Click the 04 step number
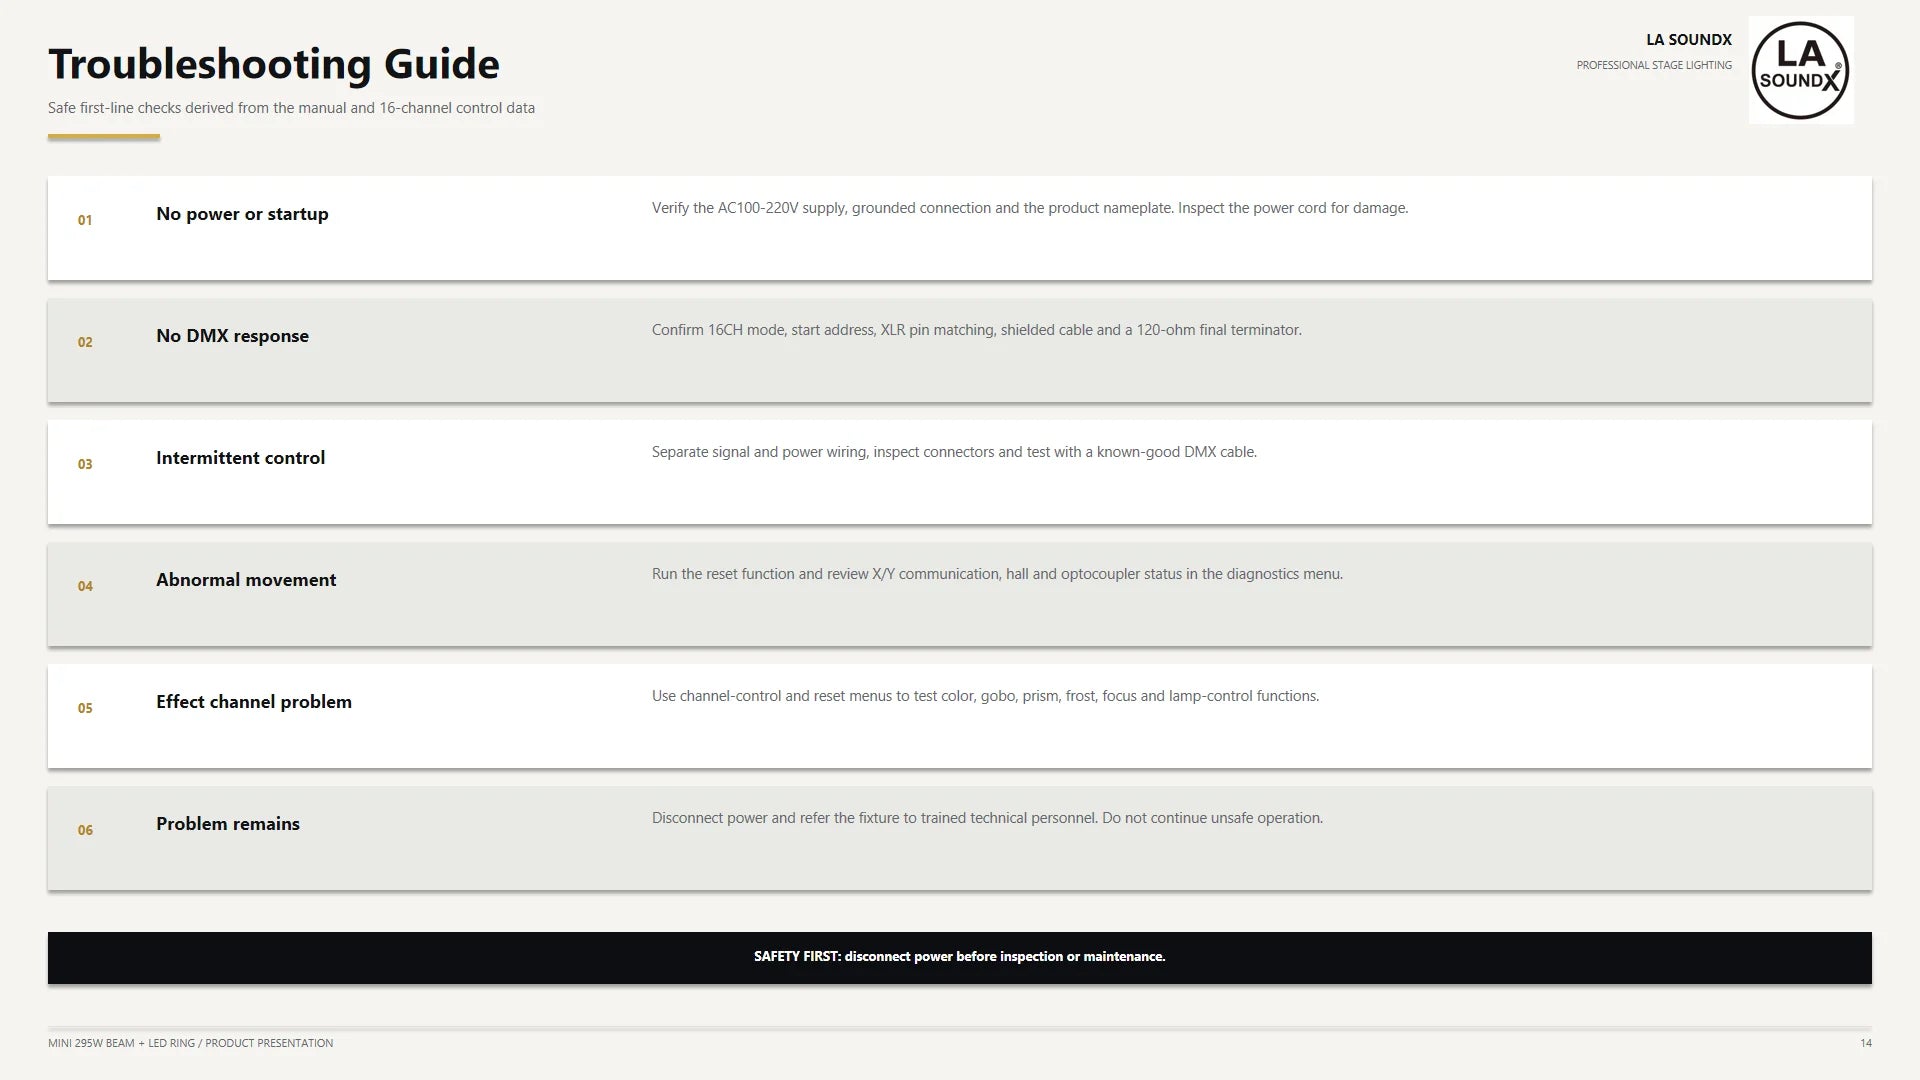 coord(85,586)
